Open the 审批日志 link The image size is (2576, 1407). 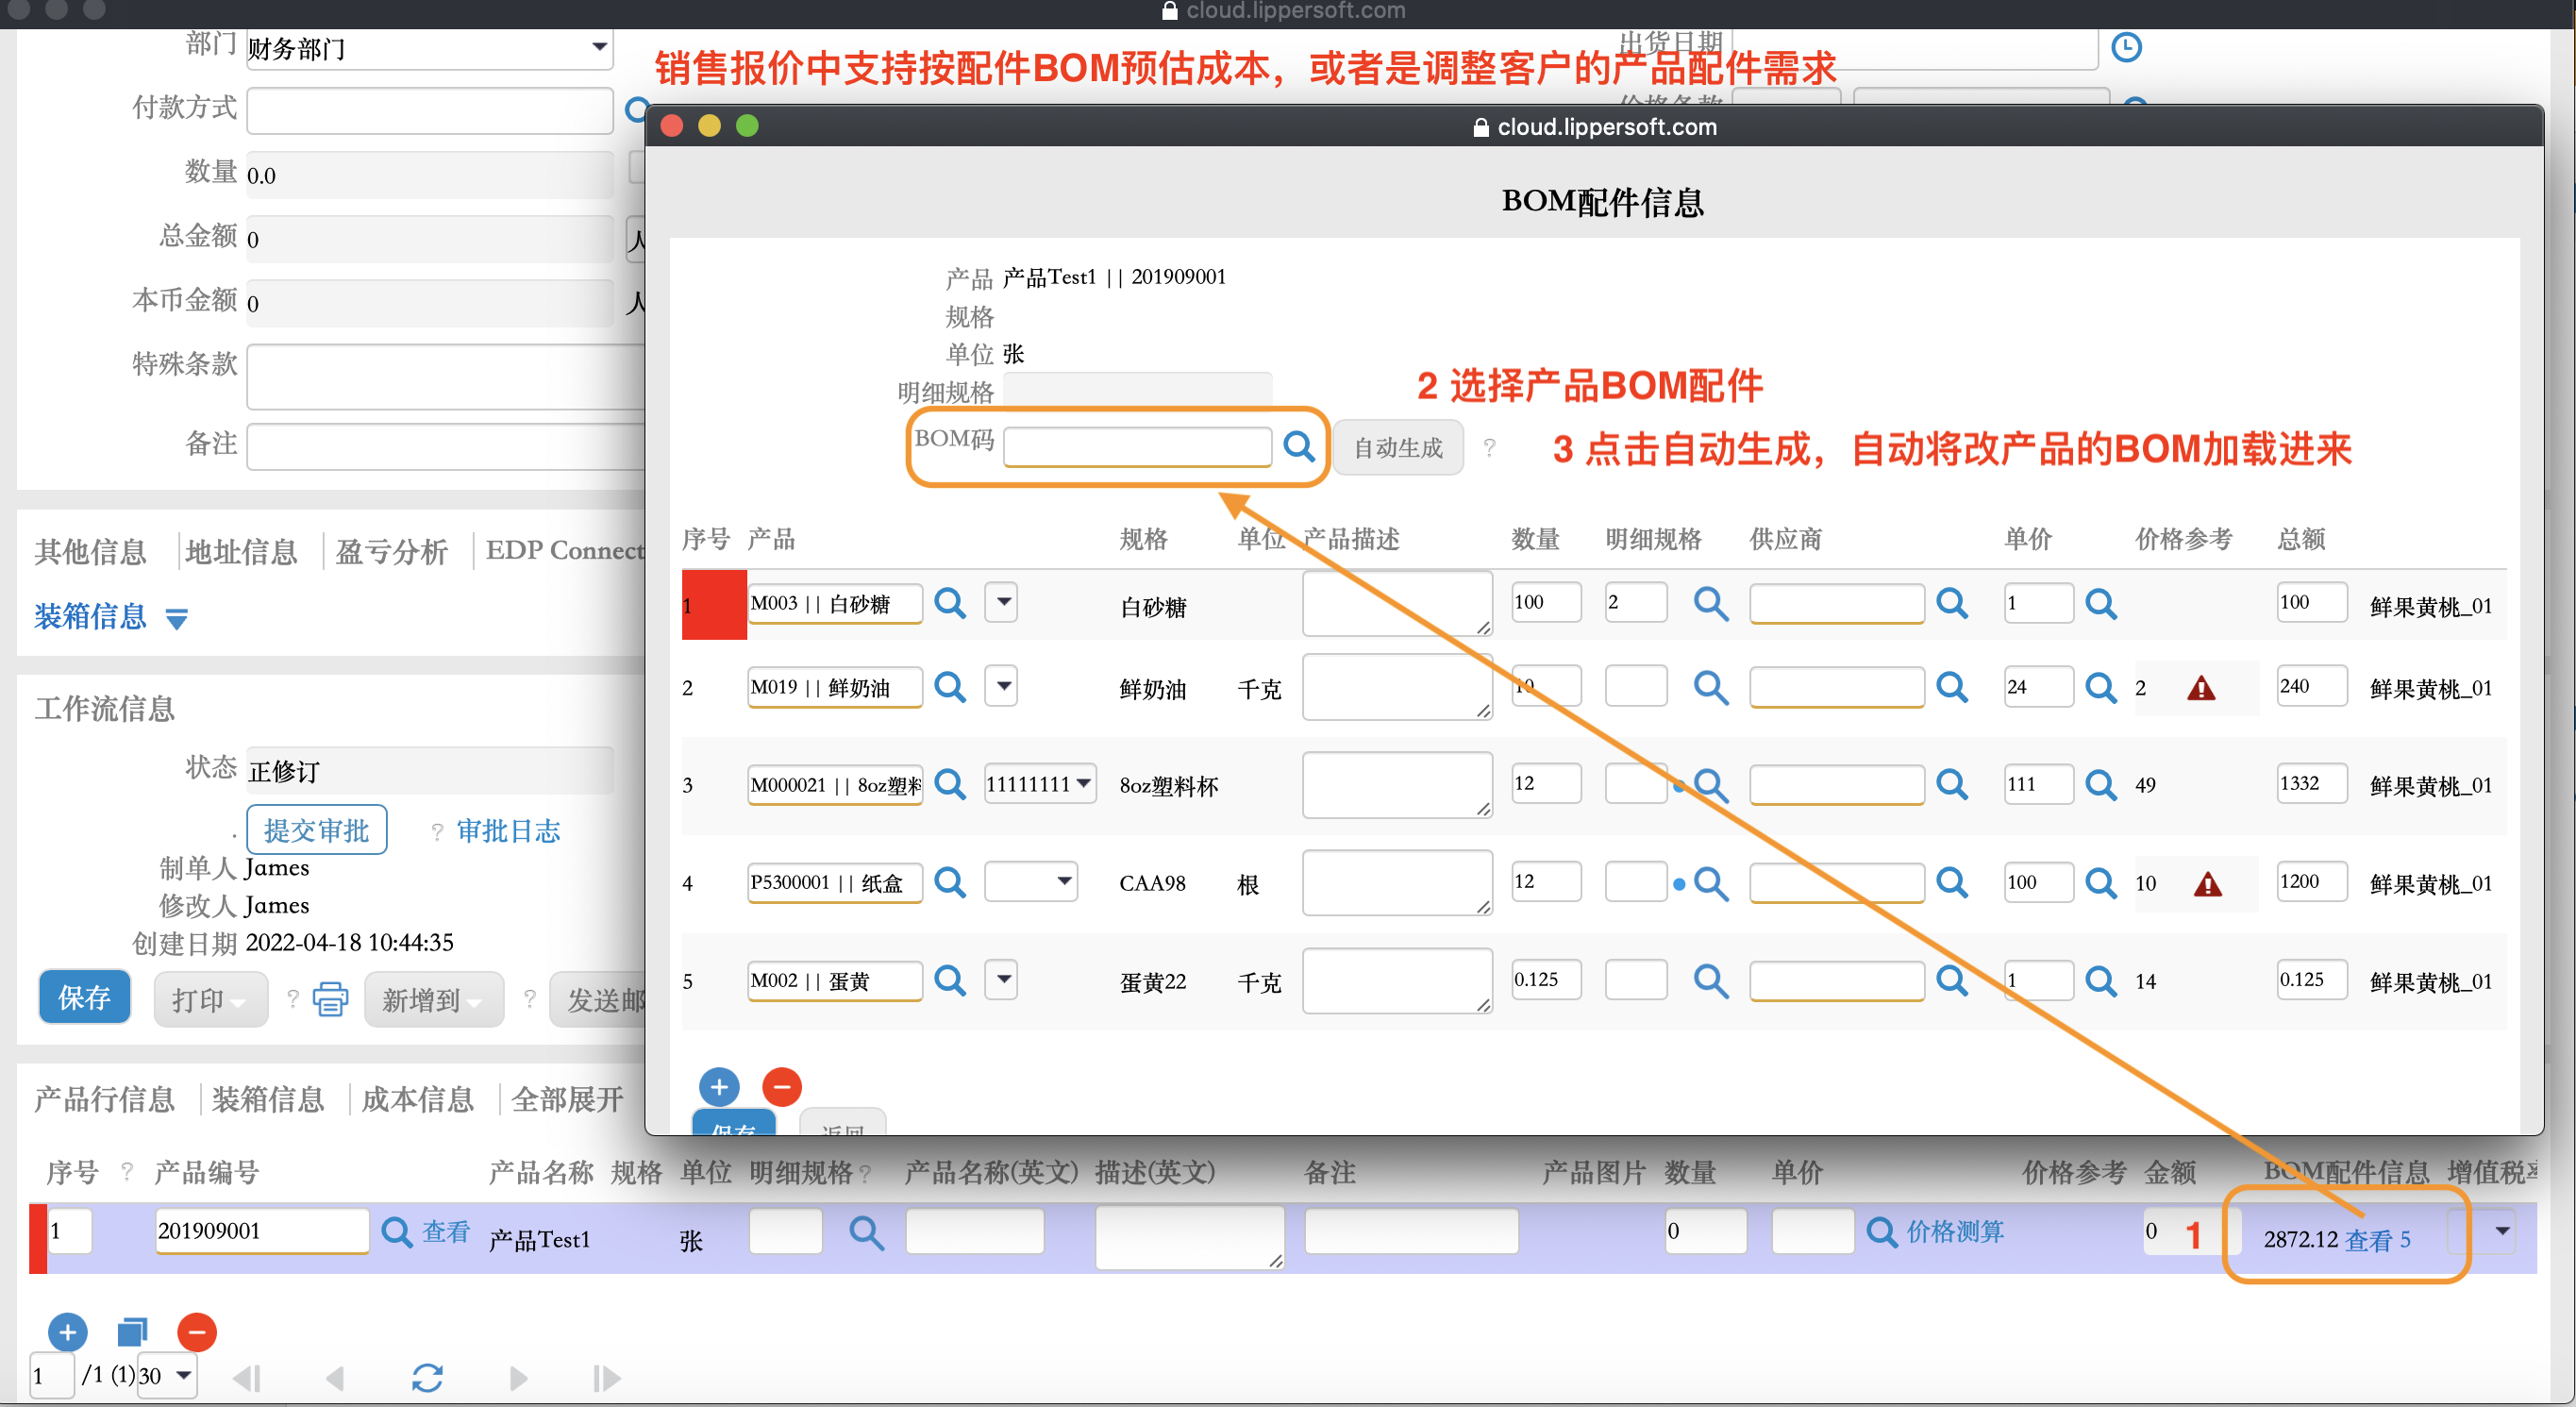coord(508,830)
